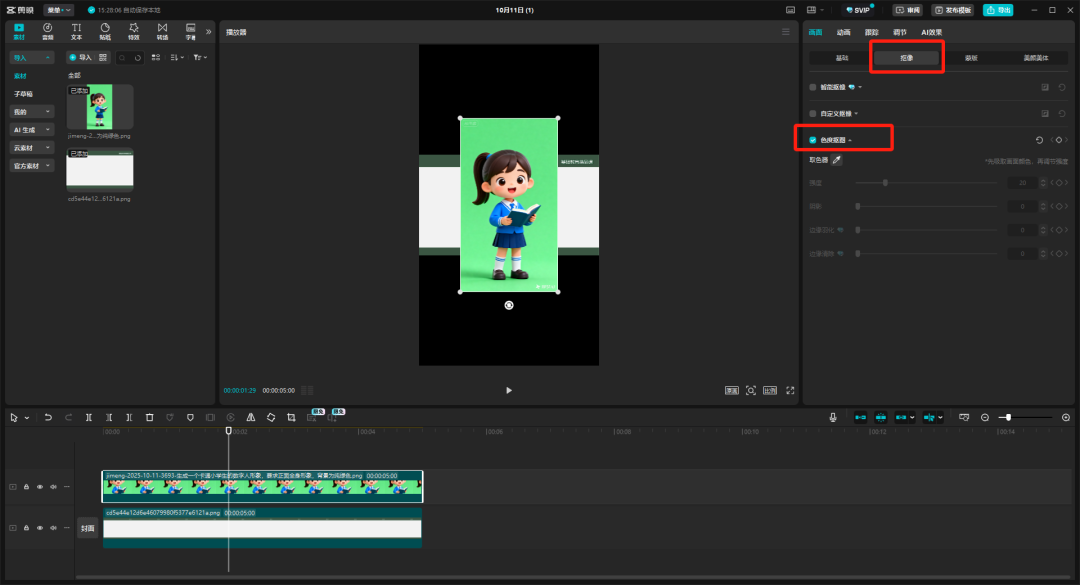Expand the 云素材 (cloud material) section
The width and height of the screenshot is (1080, 585).
point(32,147)
